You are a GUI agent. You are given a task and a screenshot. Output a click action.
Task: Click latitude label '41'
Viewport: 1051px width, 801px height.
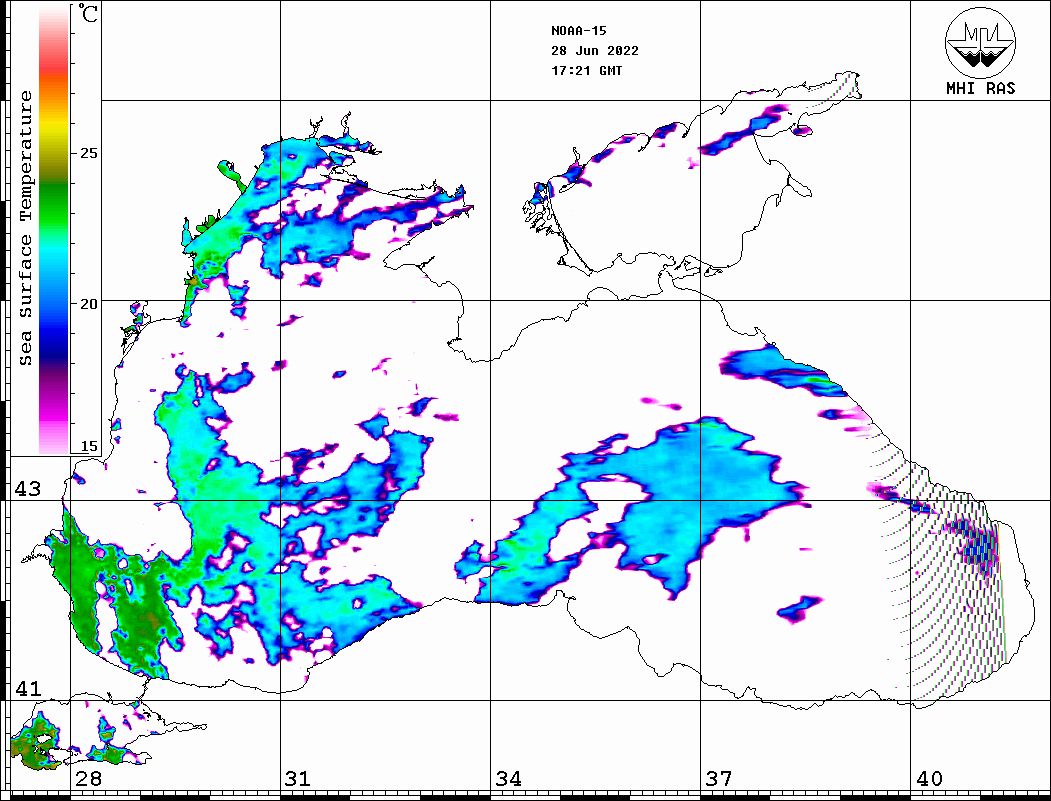(28, 688)
